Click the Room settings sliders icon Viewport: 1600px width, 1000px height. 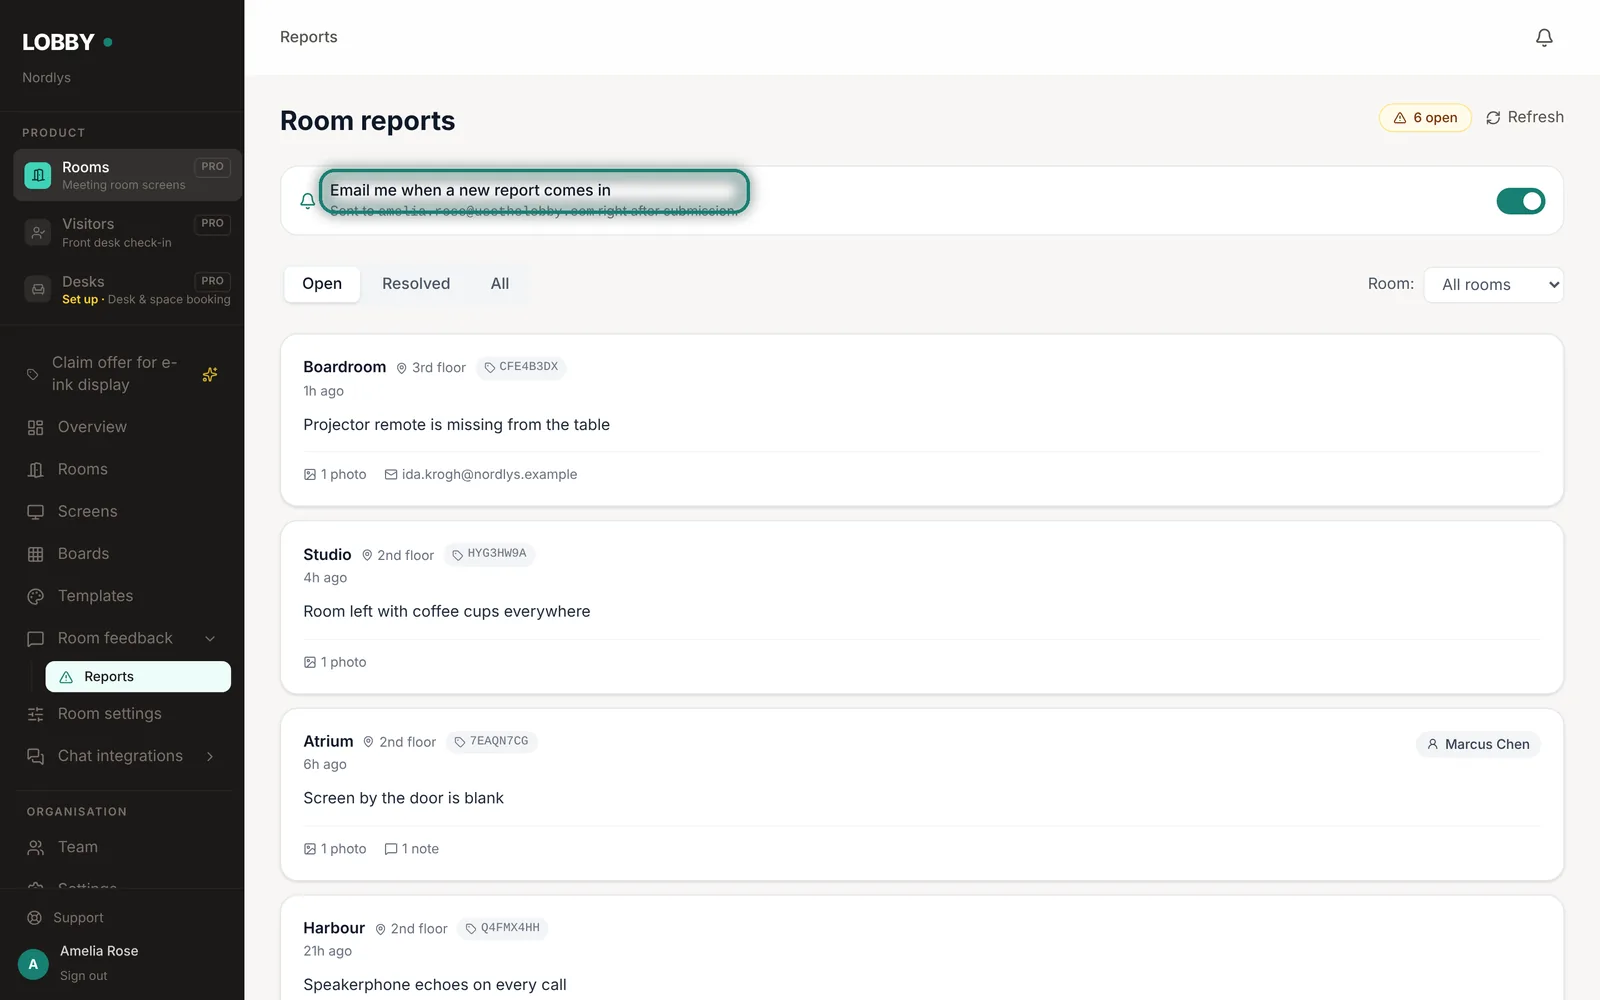click(x=36, y=714)
